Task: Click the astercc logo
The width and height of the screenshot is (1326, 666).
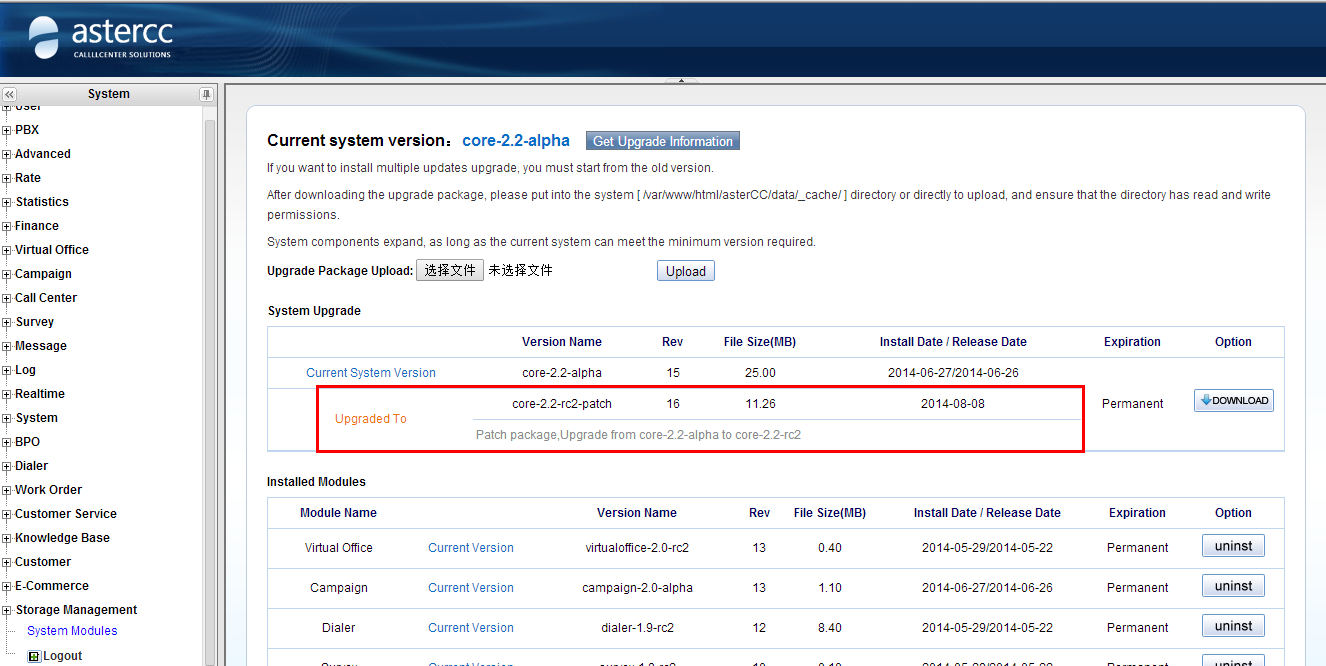Action: click(100, 38)
